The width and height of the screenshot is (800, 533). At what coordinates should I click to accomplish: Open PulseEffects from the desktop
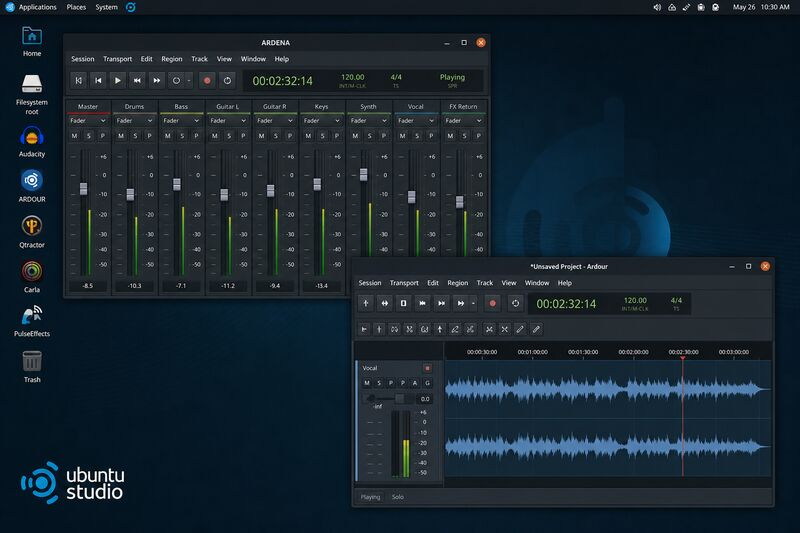[32, 321]
